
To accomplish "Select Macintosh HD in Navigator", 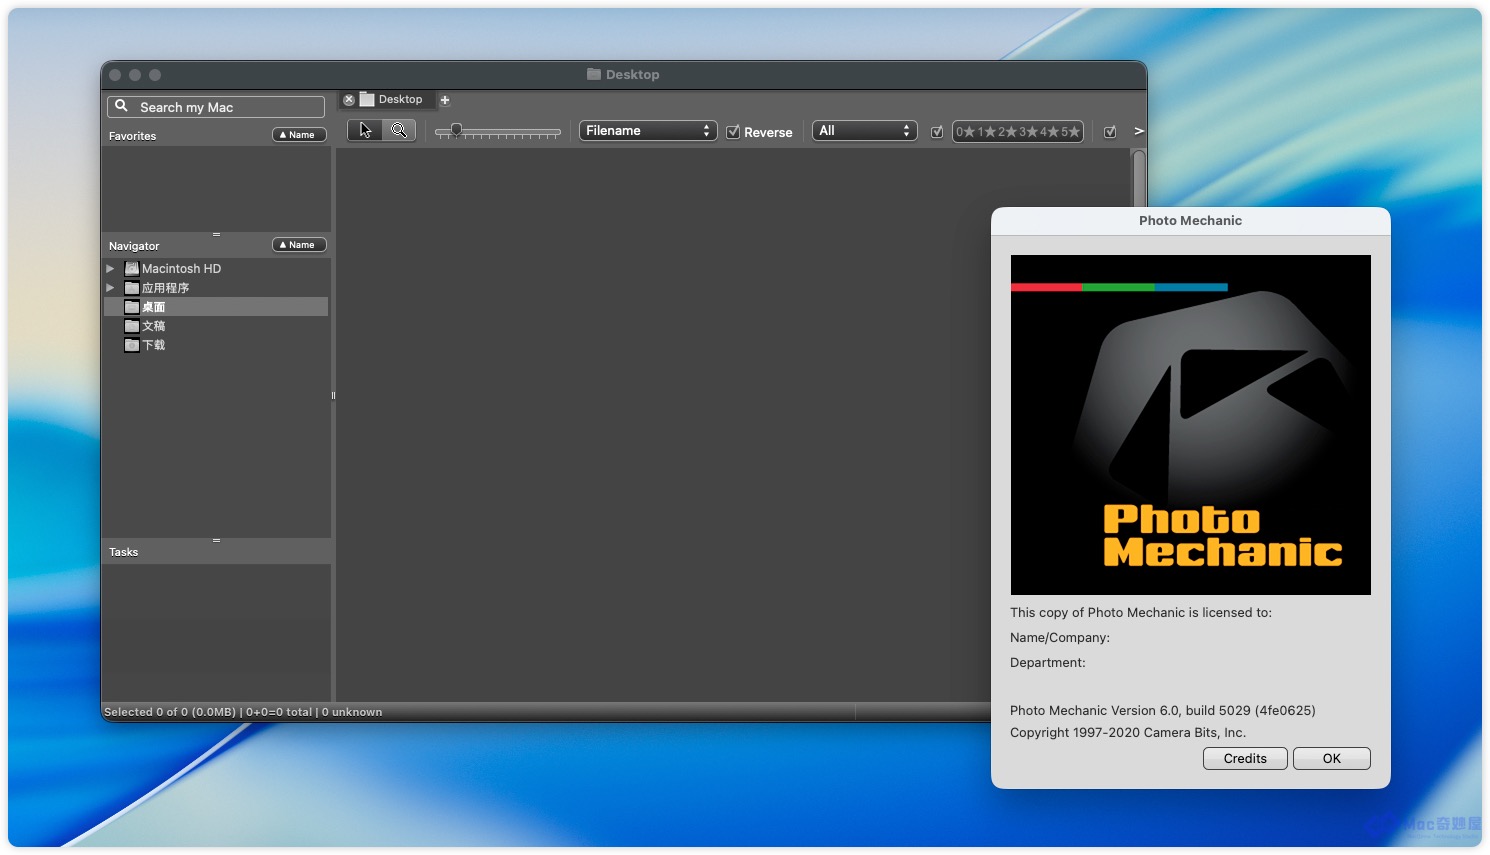I will coord(216,269).
